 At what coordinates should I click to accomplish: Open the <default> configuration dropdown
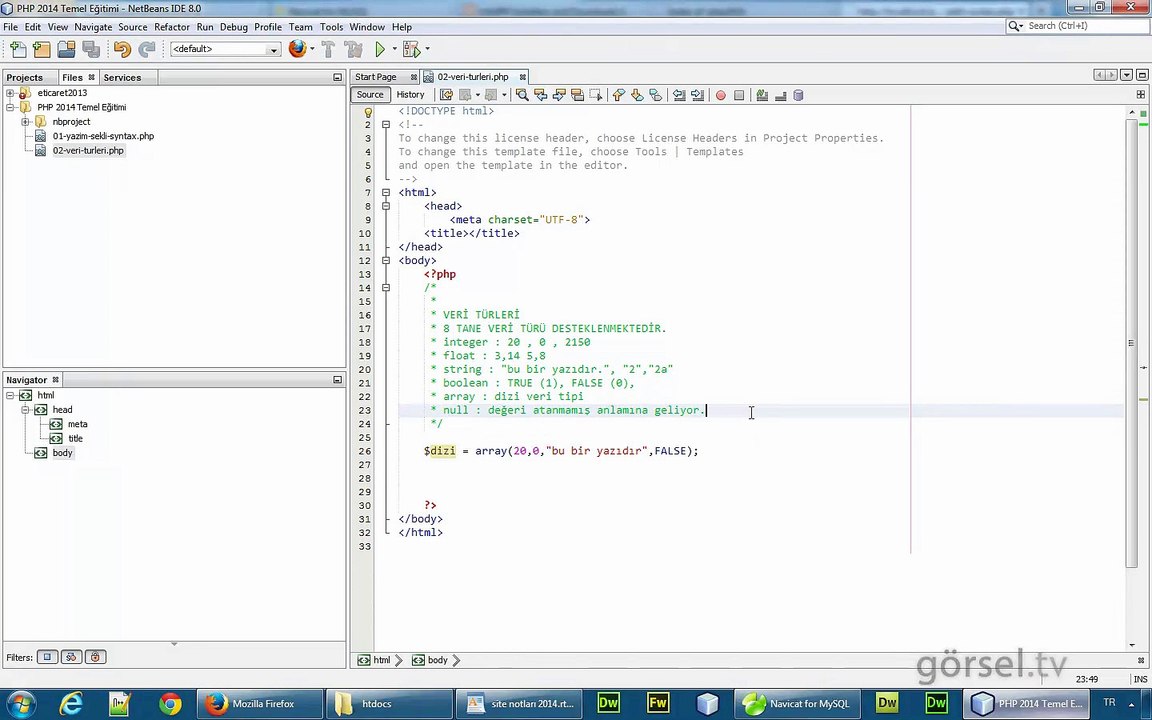[x=225, y=49]
